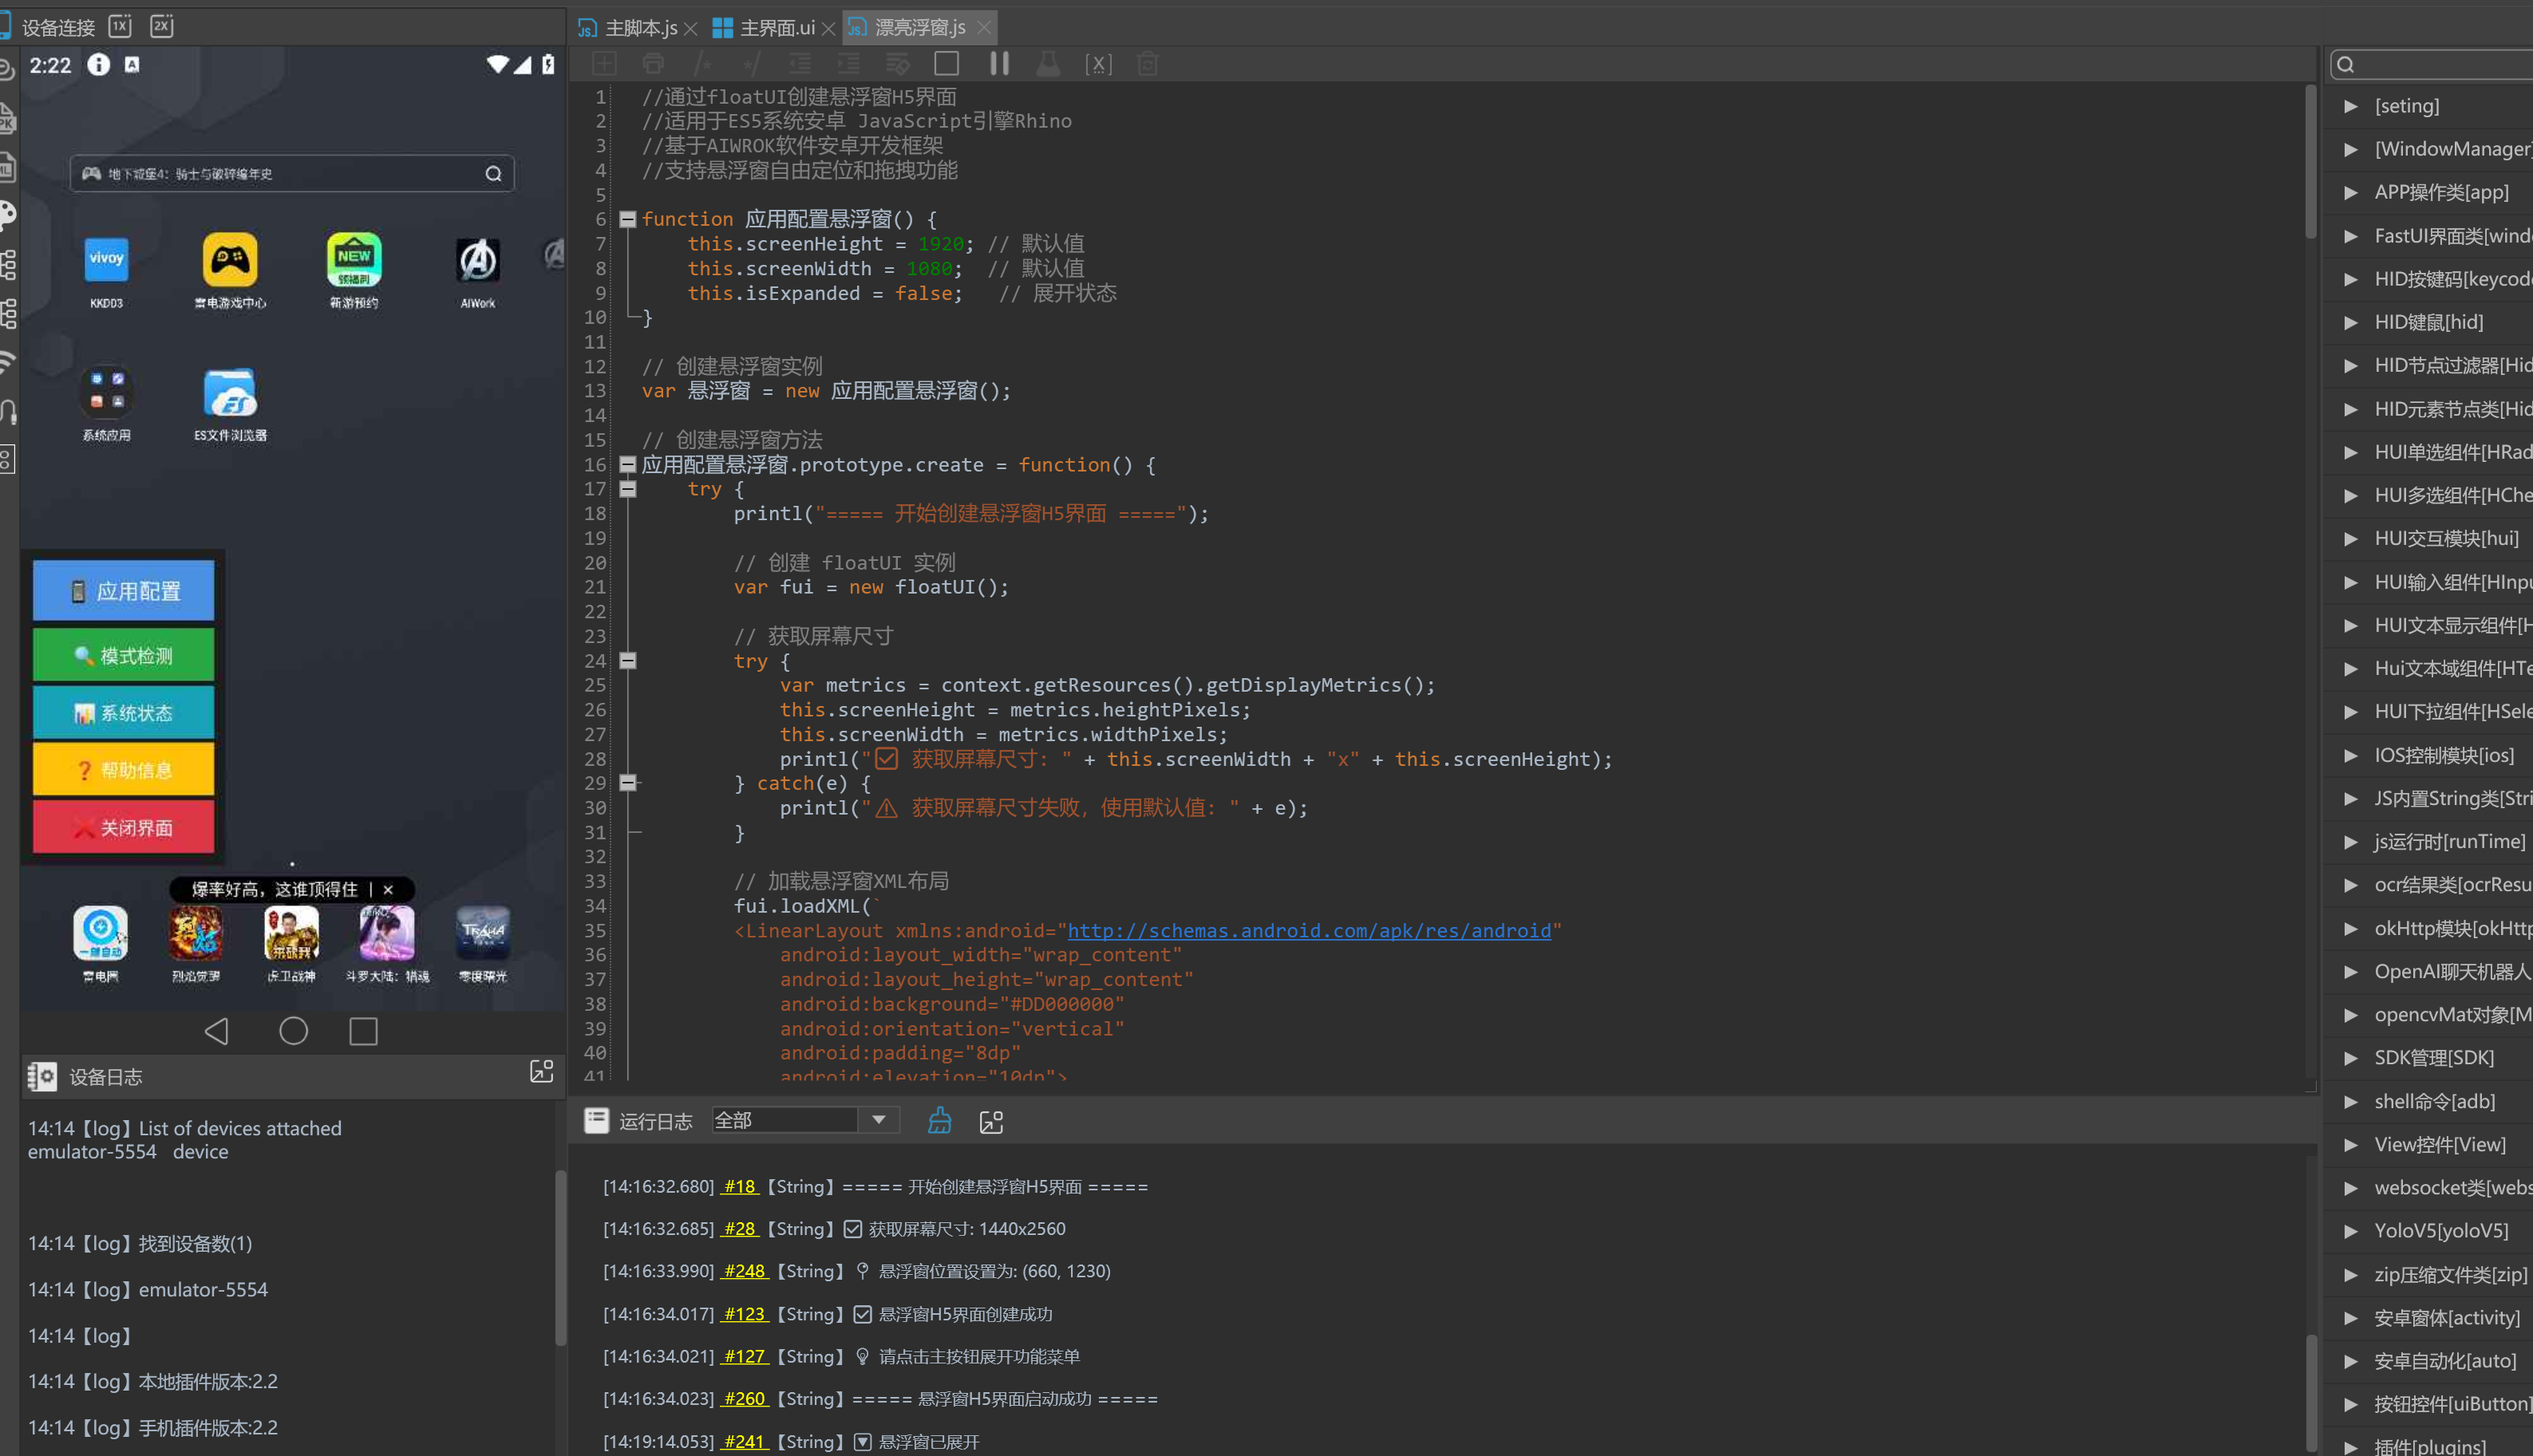Screen dimensions: 2533x1456
Task: Click the API search input field
Action: click(2440, 64)
